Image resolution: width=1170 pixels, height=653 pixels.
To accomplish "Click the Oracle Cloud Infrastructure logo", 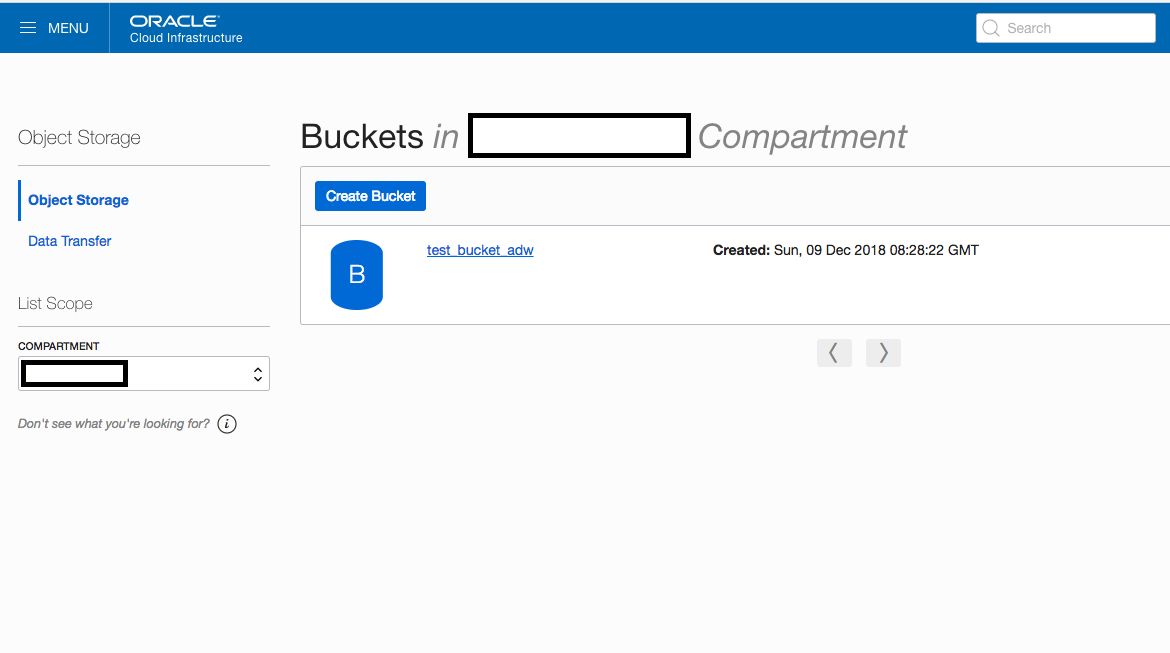I will point(186,29).
